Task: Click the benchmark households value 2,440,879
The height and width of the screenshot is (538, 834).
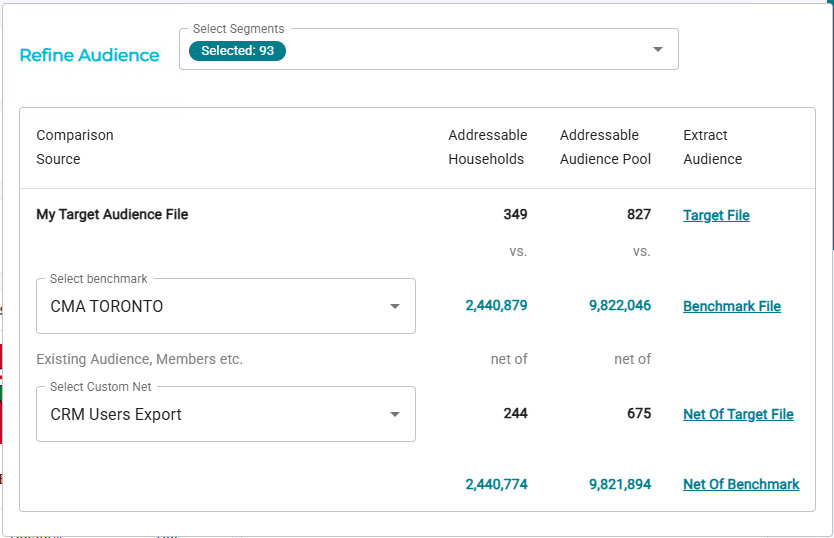Action: (x=496, y=306)
